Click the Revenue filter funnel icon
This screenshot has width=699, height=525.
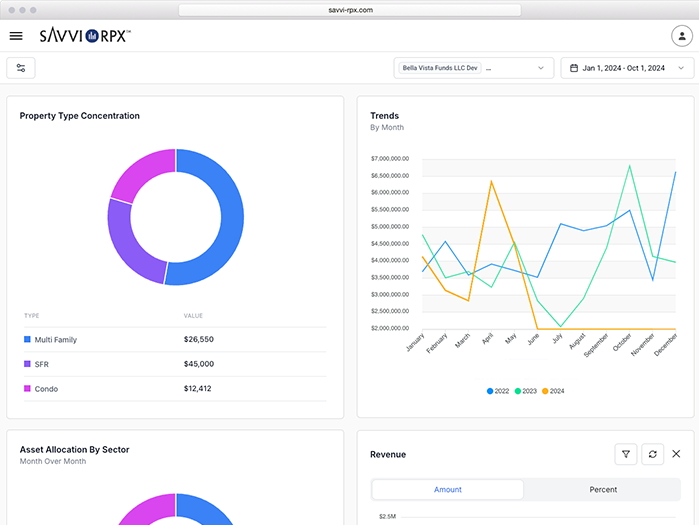625,454
